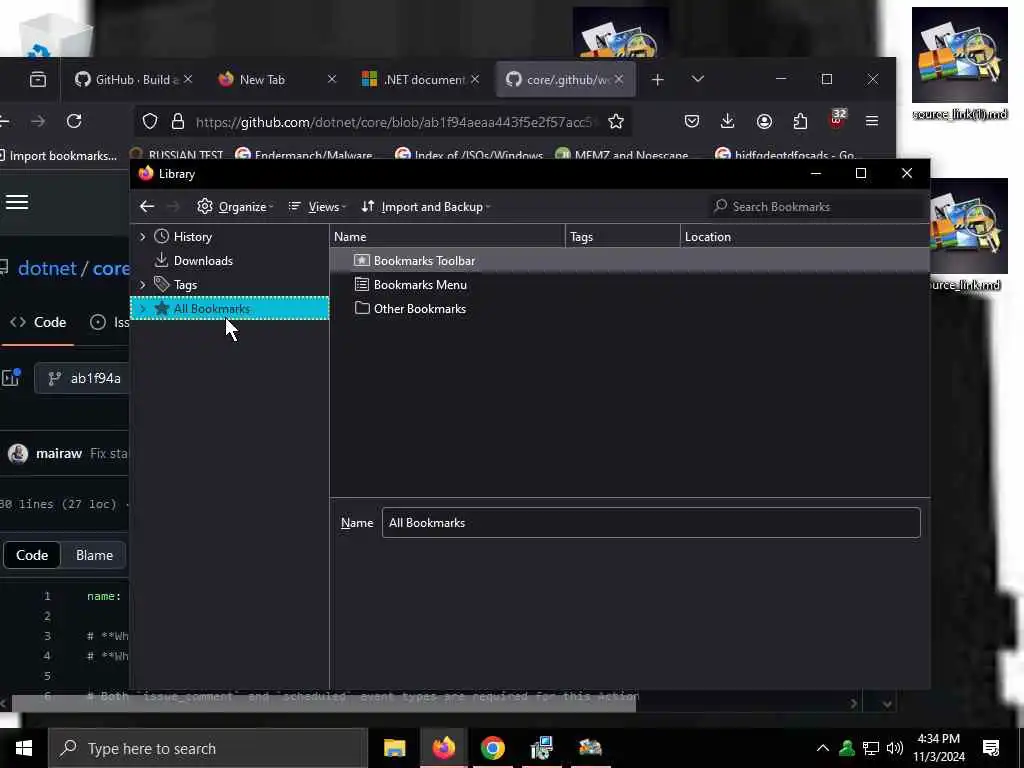The width and height of the screenshot is (1024, 768).
Task: Click the uBlock extension icon with badge 32
Action: pyautogui.click(x=837, y=120)
